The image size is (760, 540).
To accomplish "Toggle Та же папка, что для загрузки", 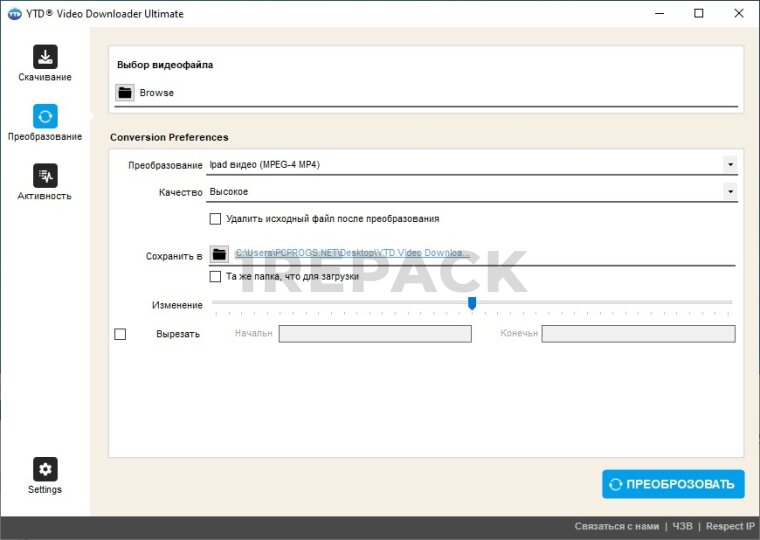I will click(215, 277).
